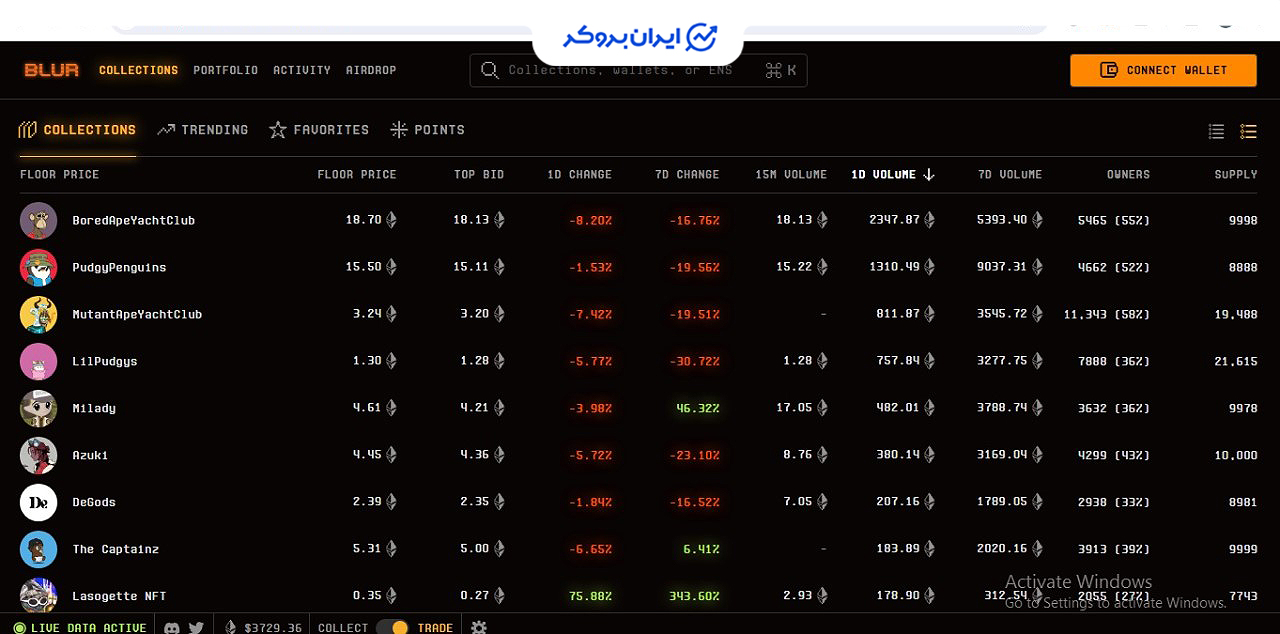The image size is (1280, 634).
Task: Click the BLUR logo
Action: click(52, 70)
